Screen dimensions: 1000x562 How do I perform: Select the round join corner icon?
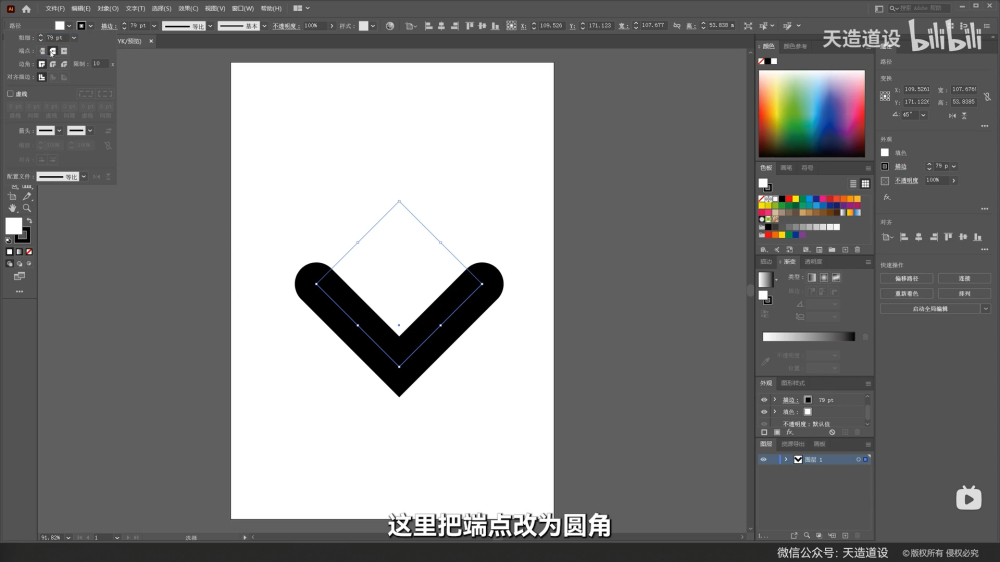click(53, 64)
